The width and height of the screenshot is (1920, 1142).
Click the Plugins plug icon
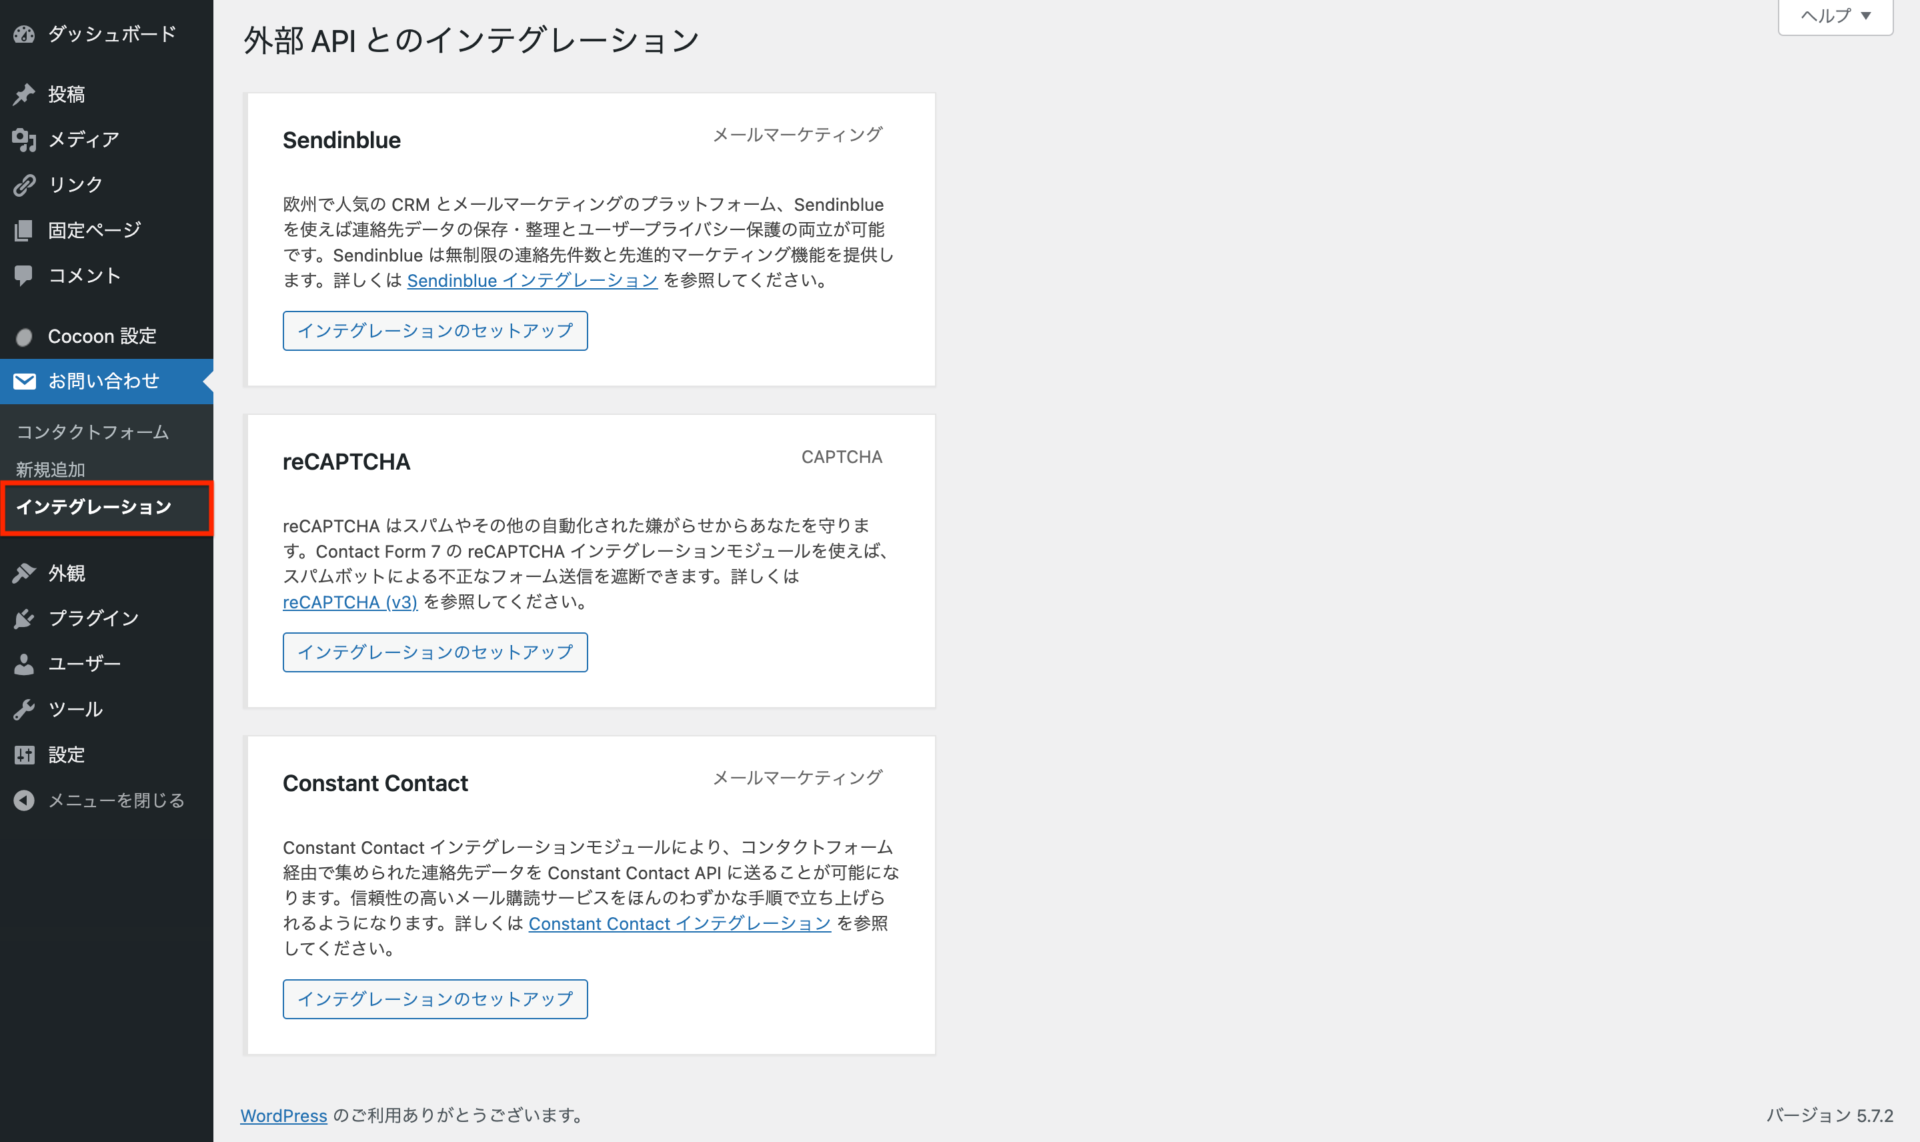click(x=24, y=619)
